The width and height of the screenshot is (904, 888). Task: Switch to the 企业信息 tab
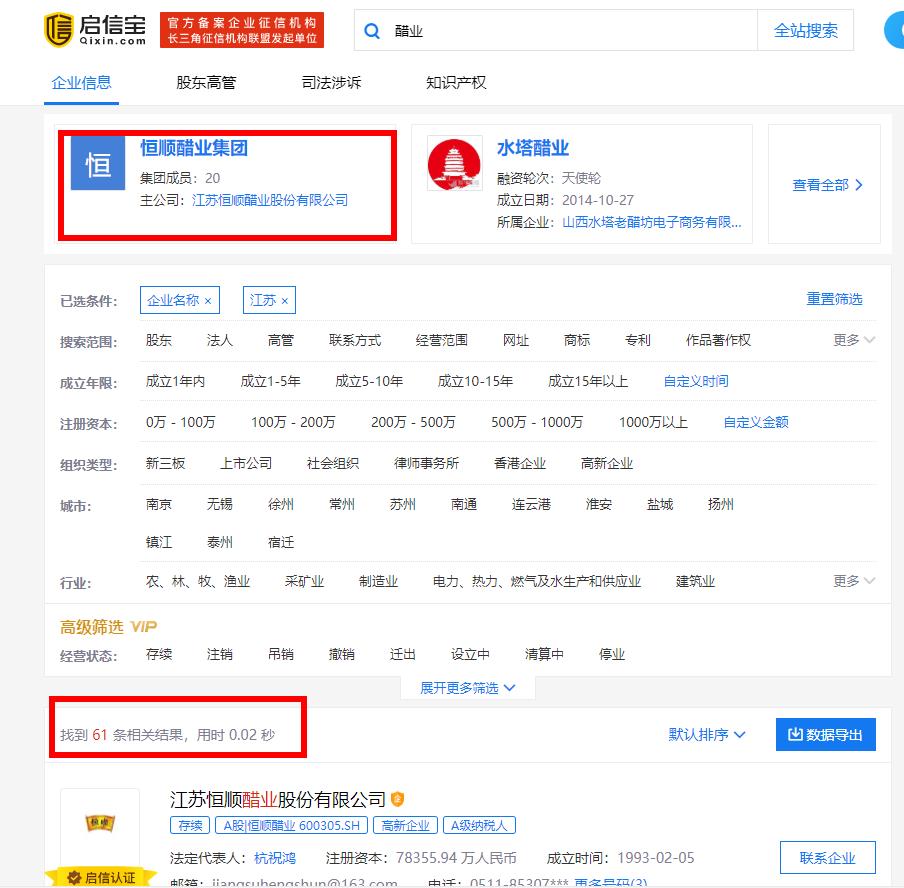(81, 83)
